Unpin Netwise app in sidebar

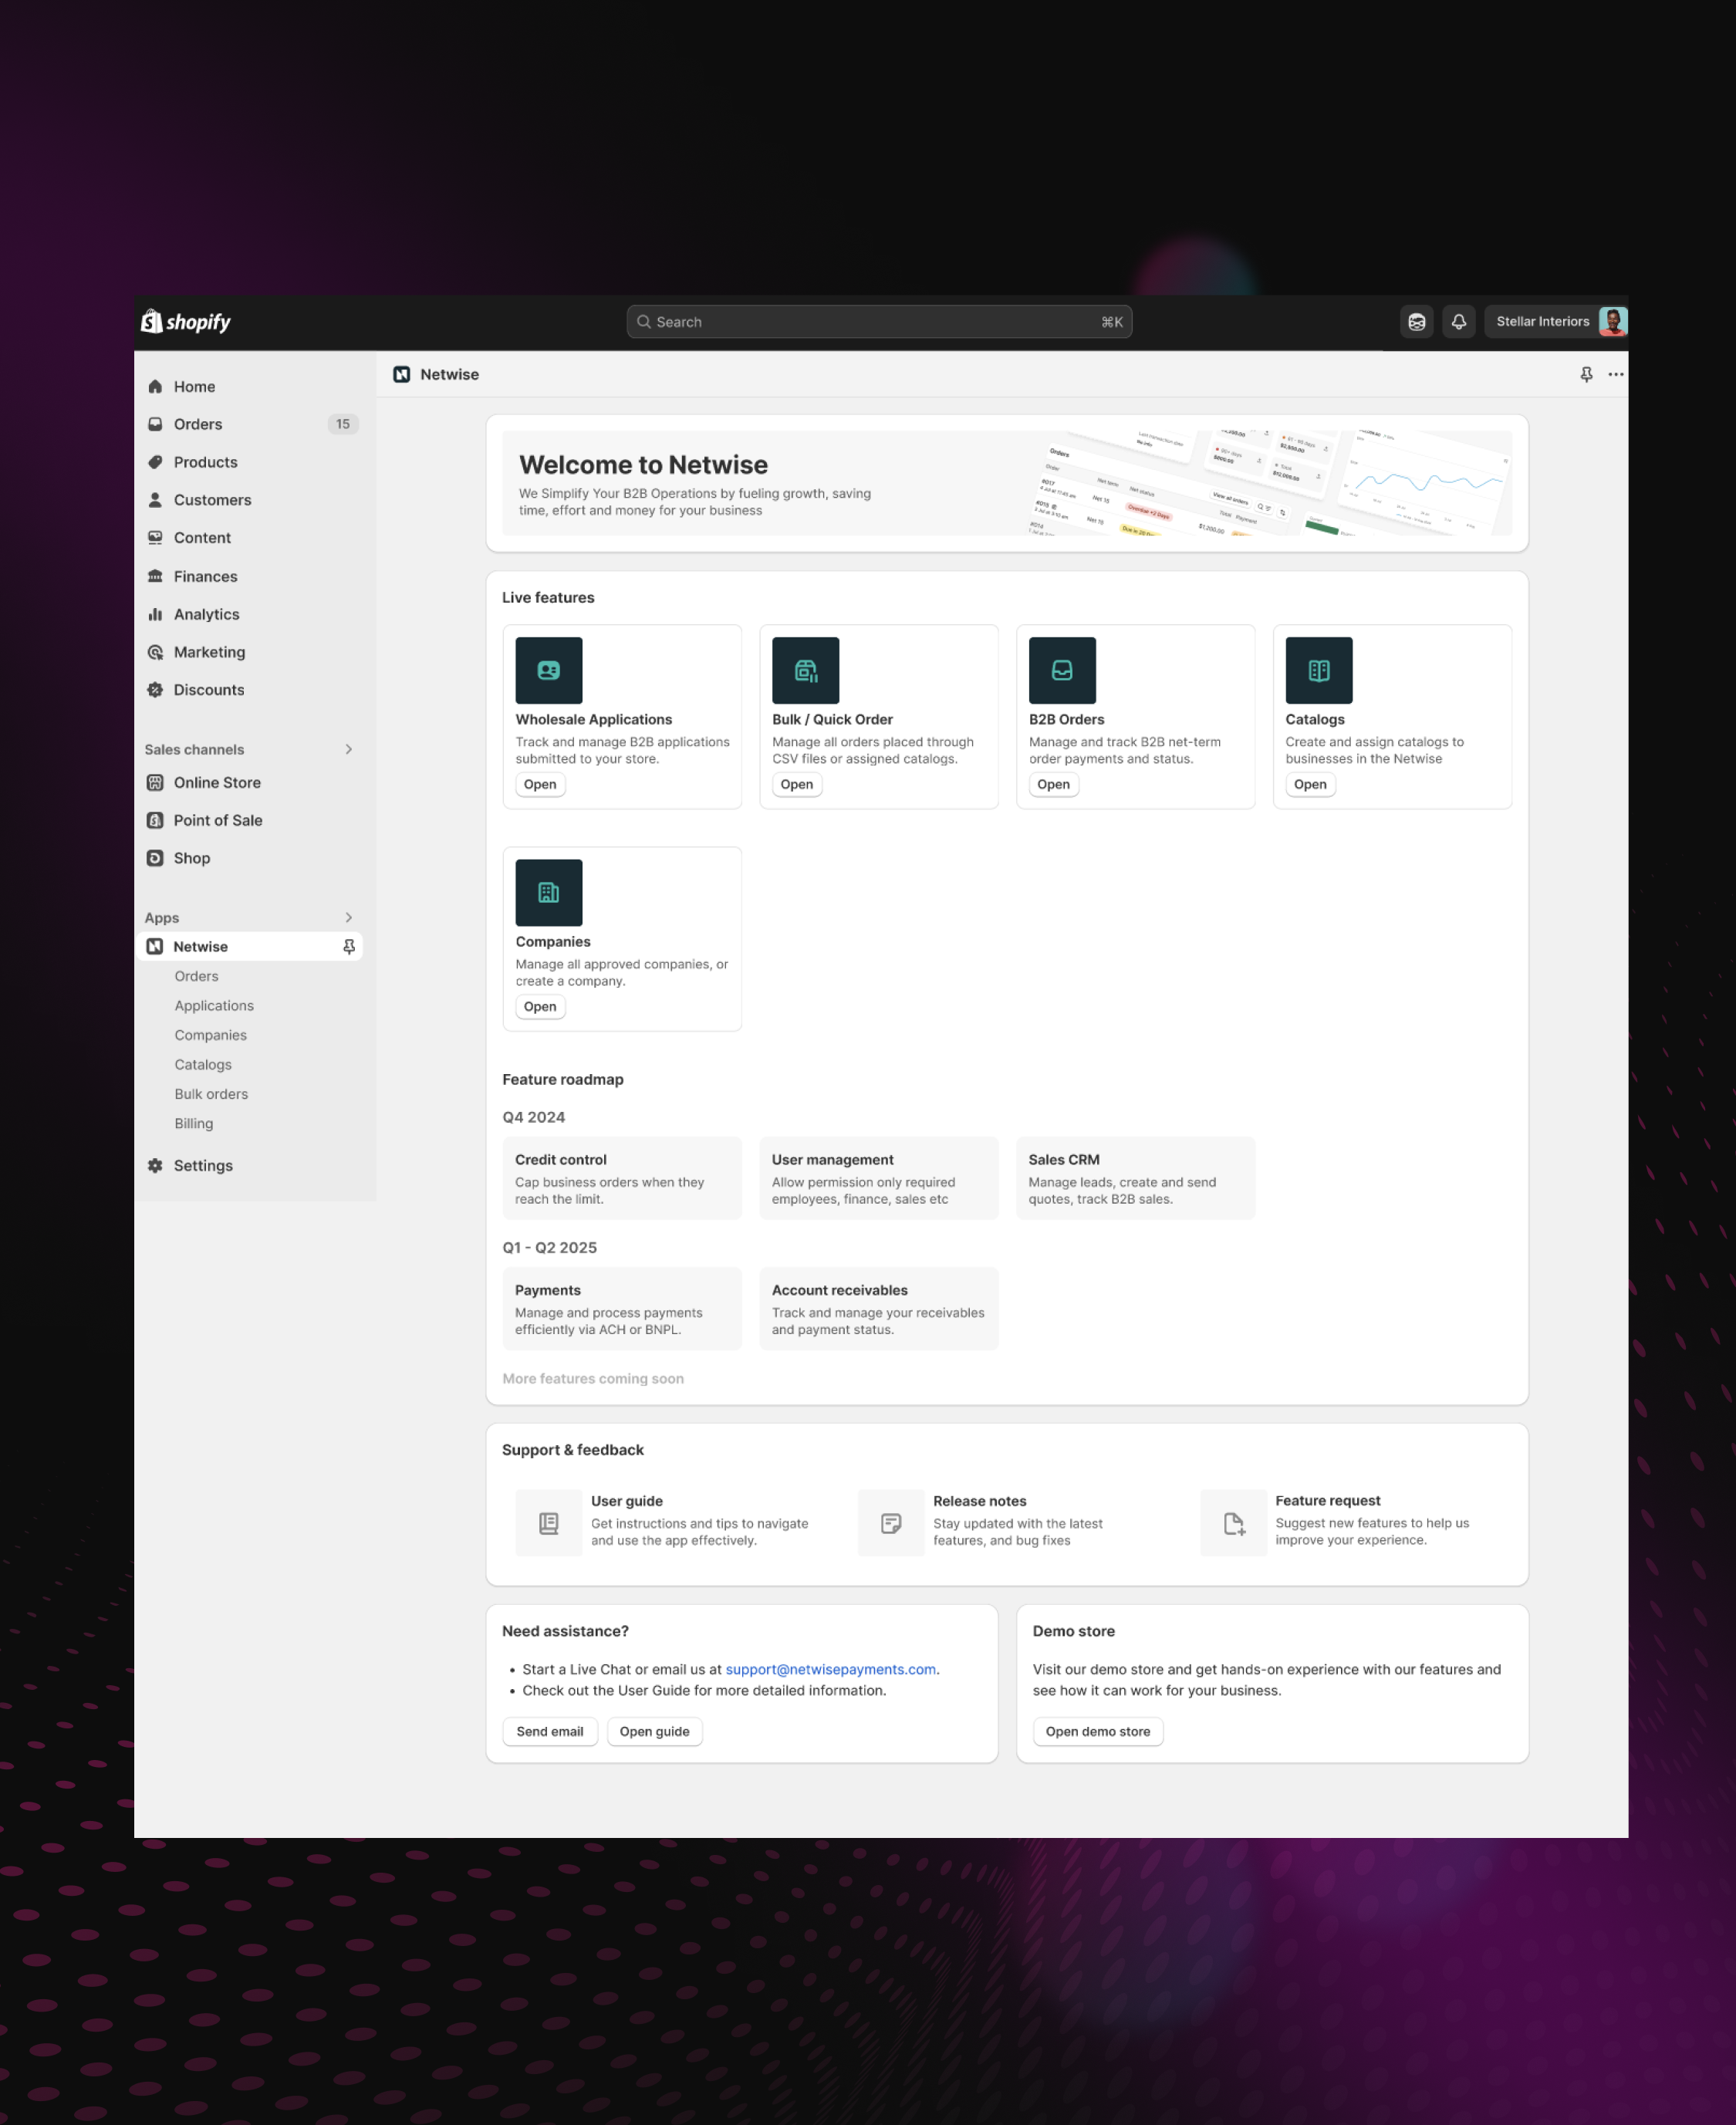coord(348,946)
